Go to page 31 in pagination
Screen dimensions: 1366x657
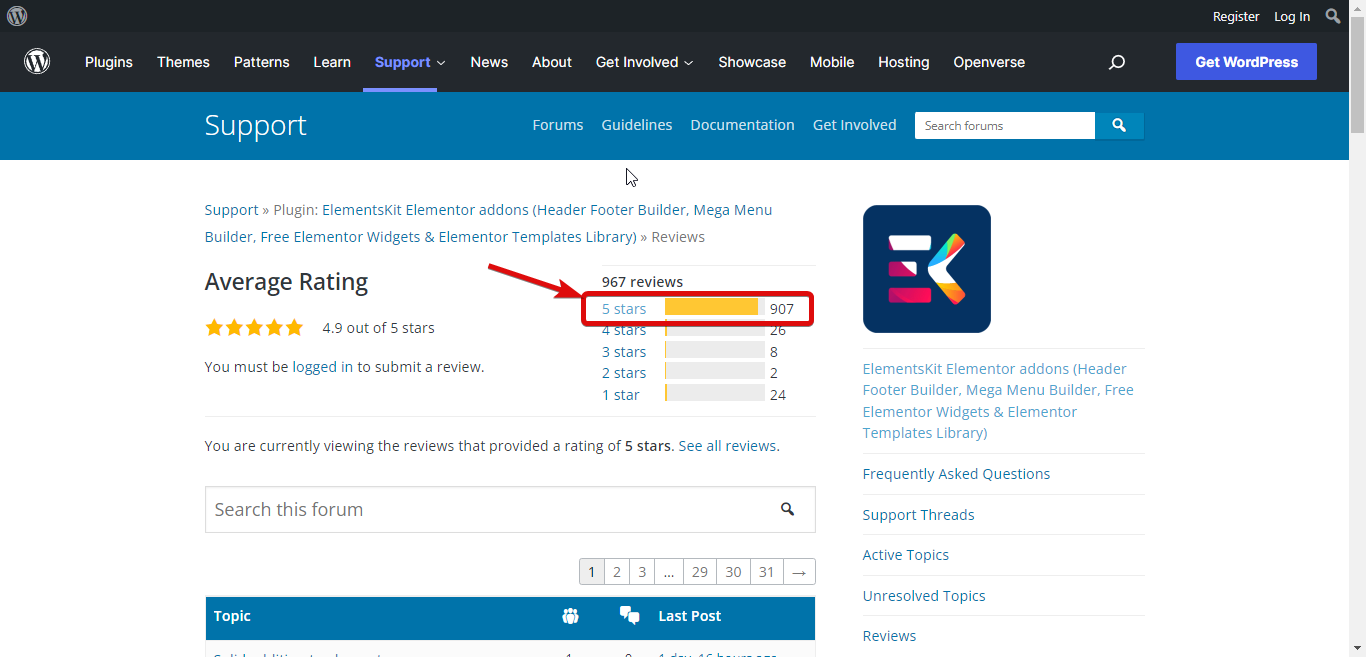[767, 572]
